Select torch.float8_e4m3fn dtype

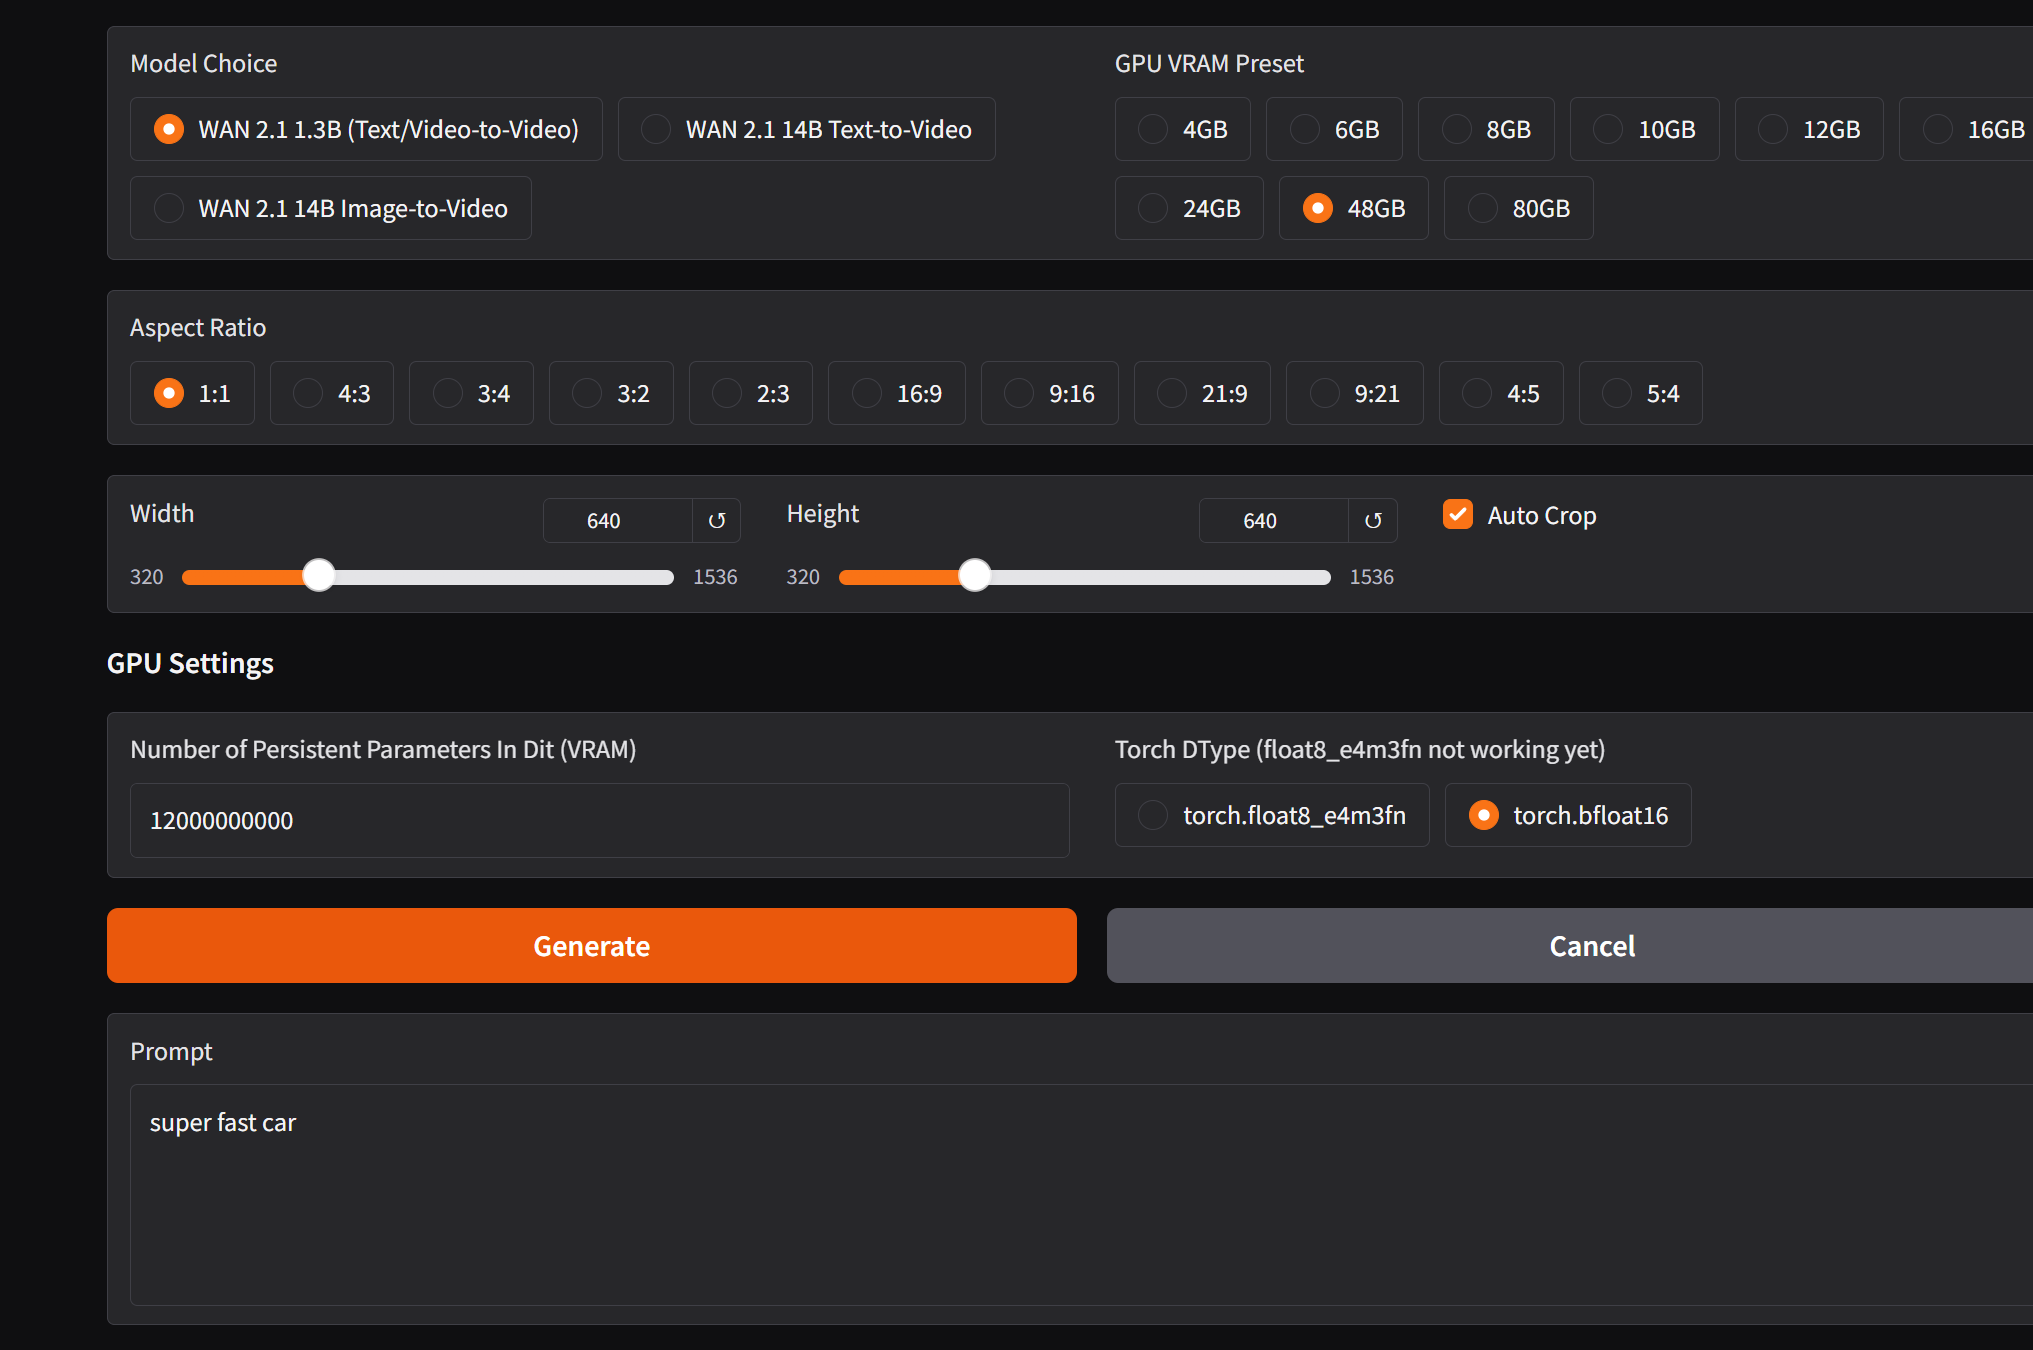point(1153,815)
